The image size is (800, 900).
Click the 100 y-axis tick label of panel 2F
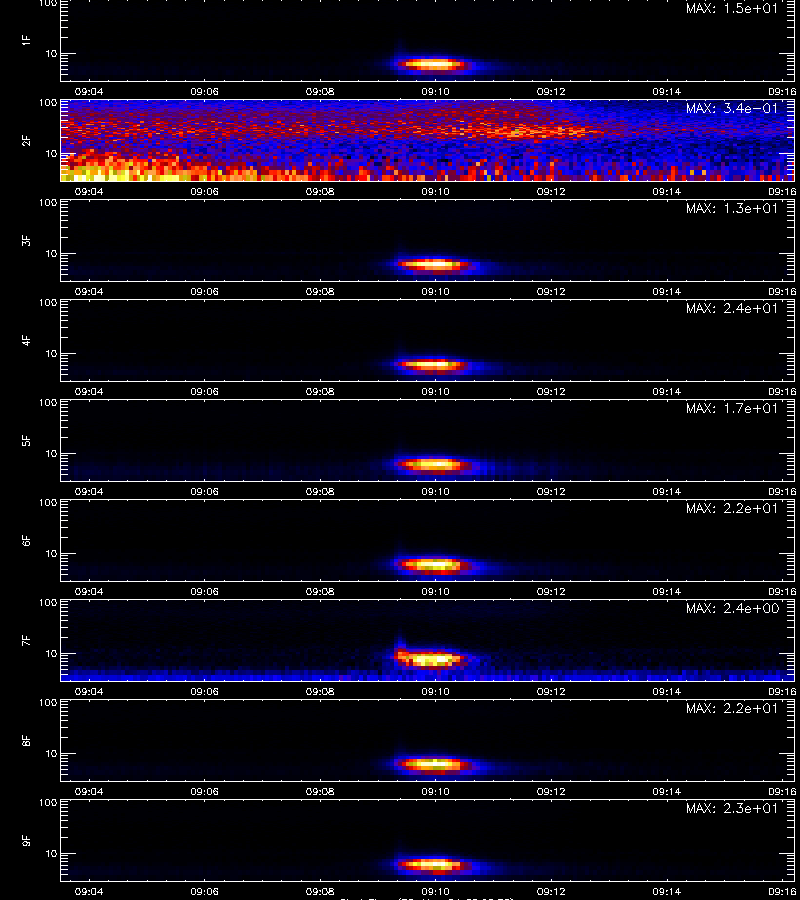(x=48, y=103)
